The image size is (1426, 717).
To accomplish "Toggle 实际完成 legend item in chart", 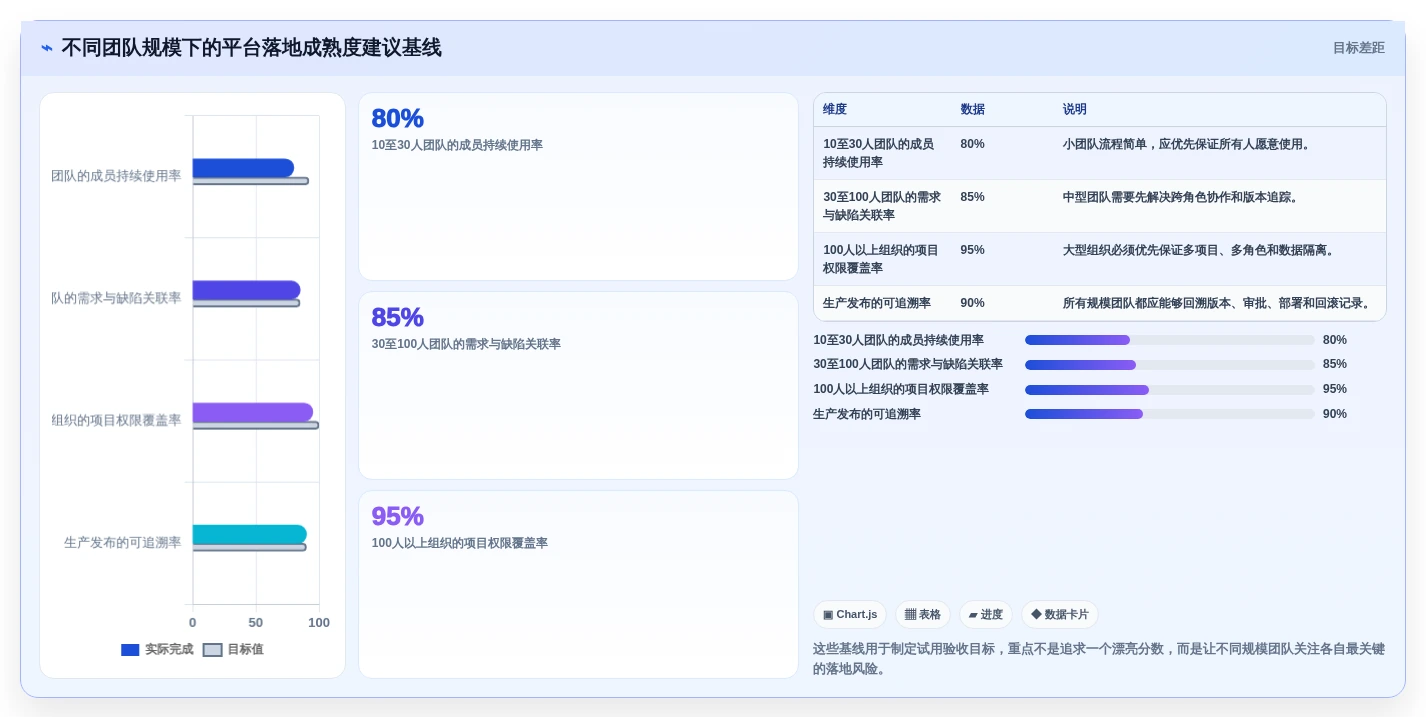I will coord(157,650).
